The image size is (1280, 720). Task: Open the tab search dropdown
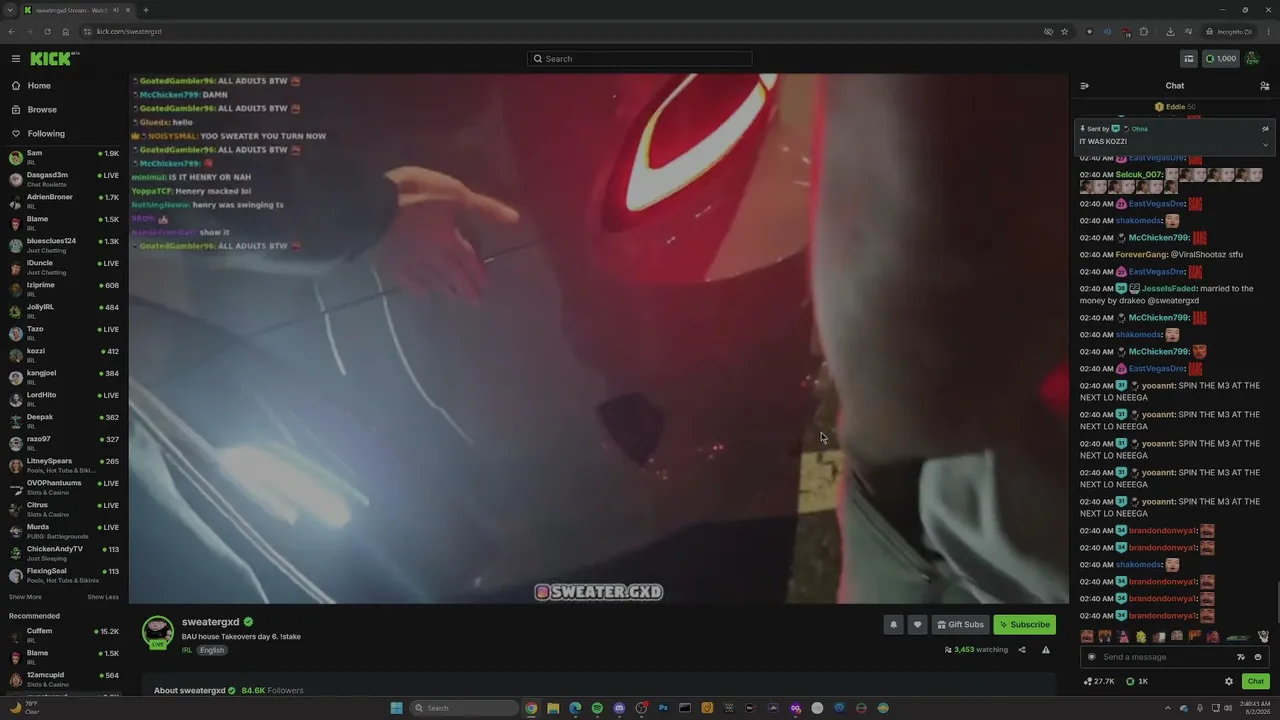(x=9, y=10)
